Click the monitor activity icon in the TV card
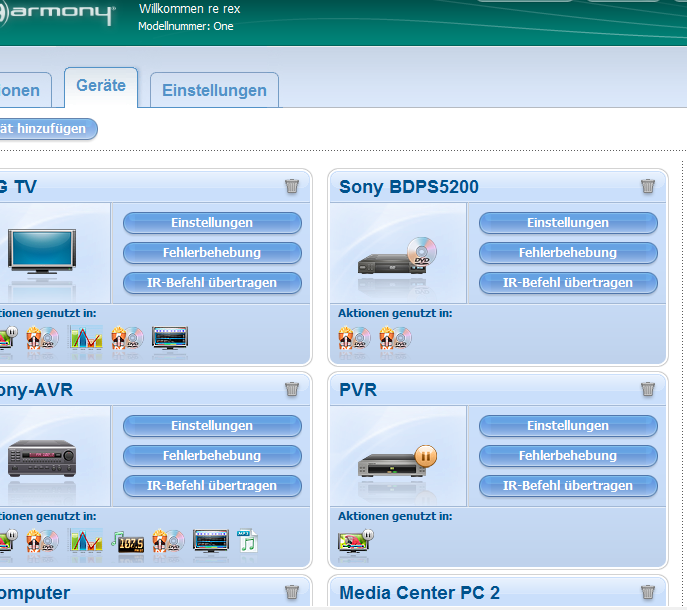Image resolution: width=687 pixels, height=611 pixels. click(x=170, y=338)
